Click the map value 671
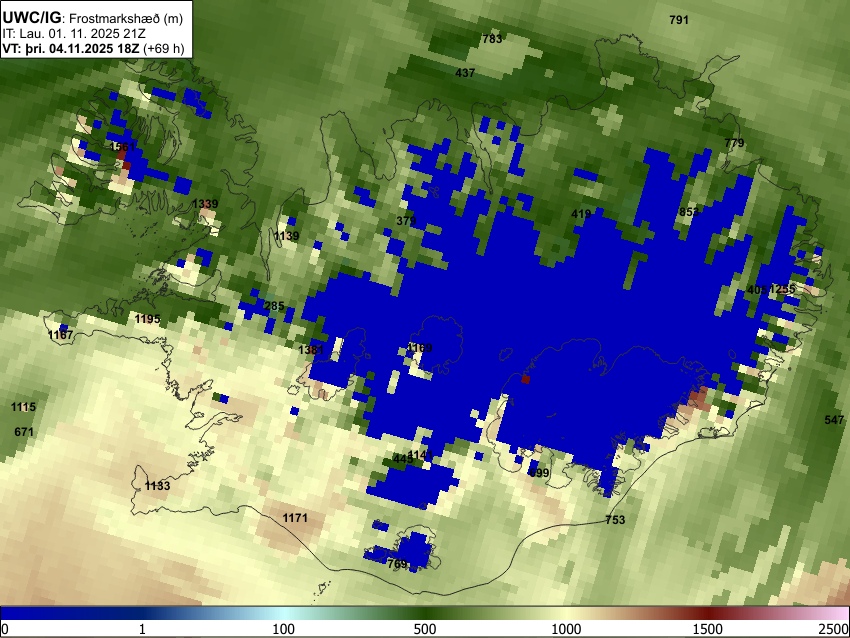Screen dimensions: 850x638 pos(24,432)
